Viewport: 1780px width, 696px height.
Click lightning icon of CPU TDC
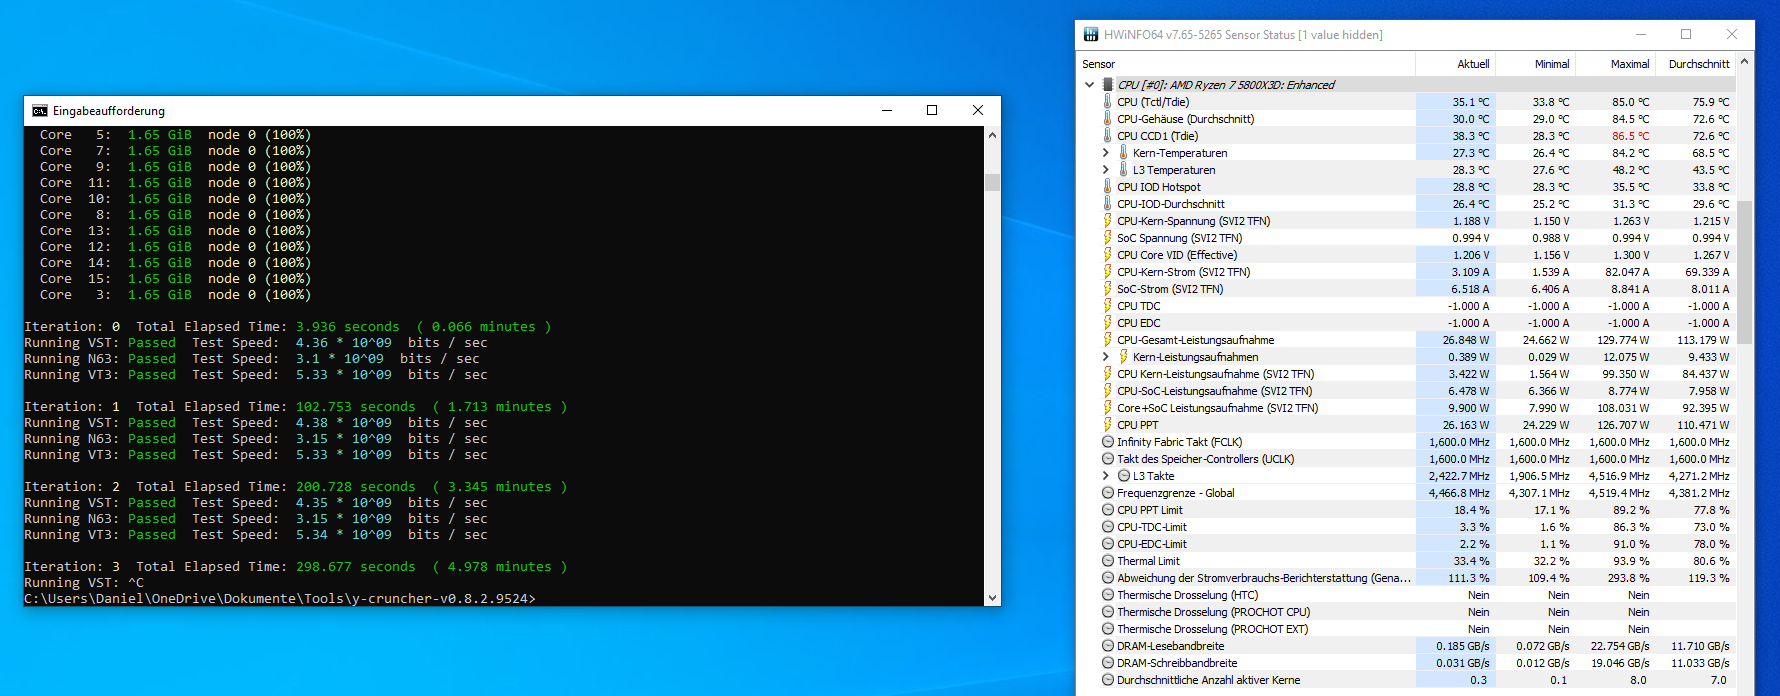(x=1108, y=306)
